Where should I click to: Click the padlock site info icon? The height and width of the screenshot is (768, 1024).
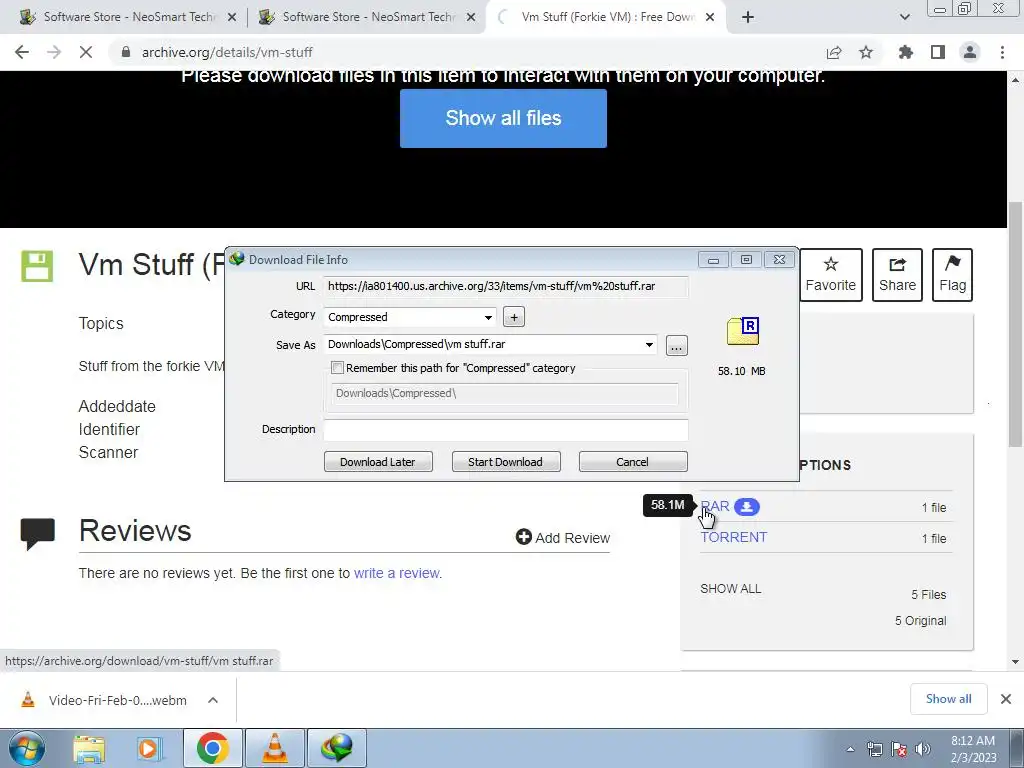[126, 52]
